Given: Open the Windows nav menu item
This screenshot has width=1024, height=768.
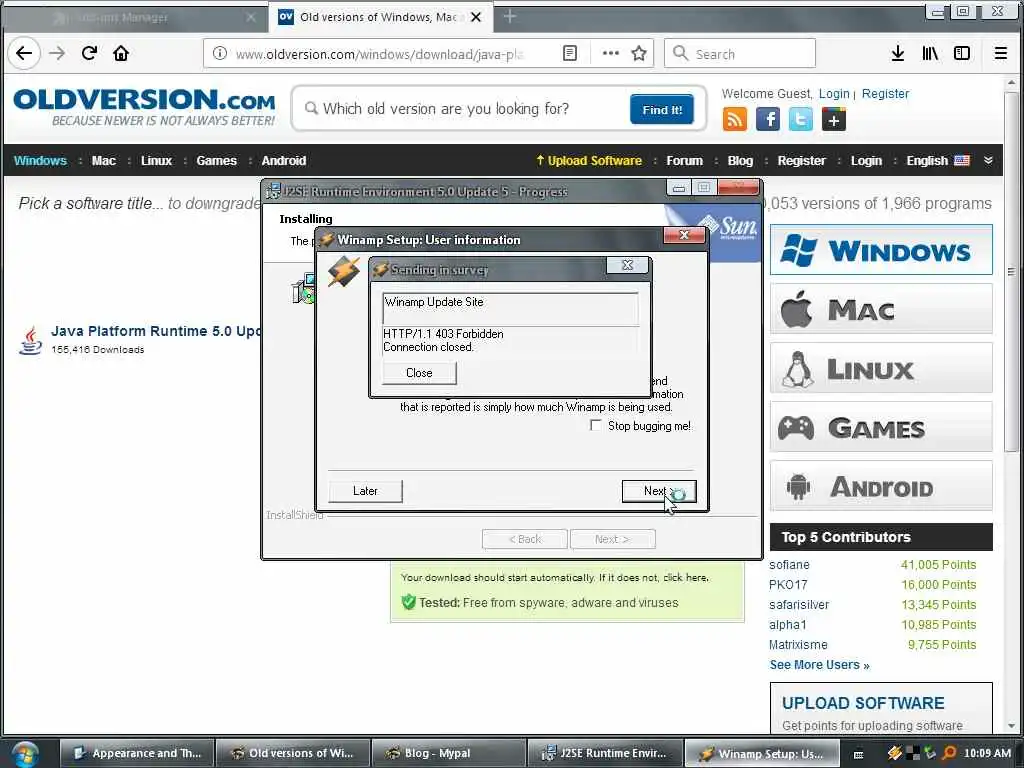Looking at the screenshot, I should coord(40,161).
